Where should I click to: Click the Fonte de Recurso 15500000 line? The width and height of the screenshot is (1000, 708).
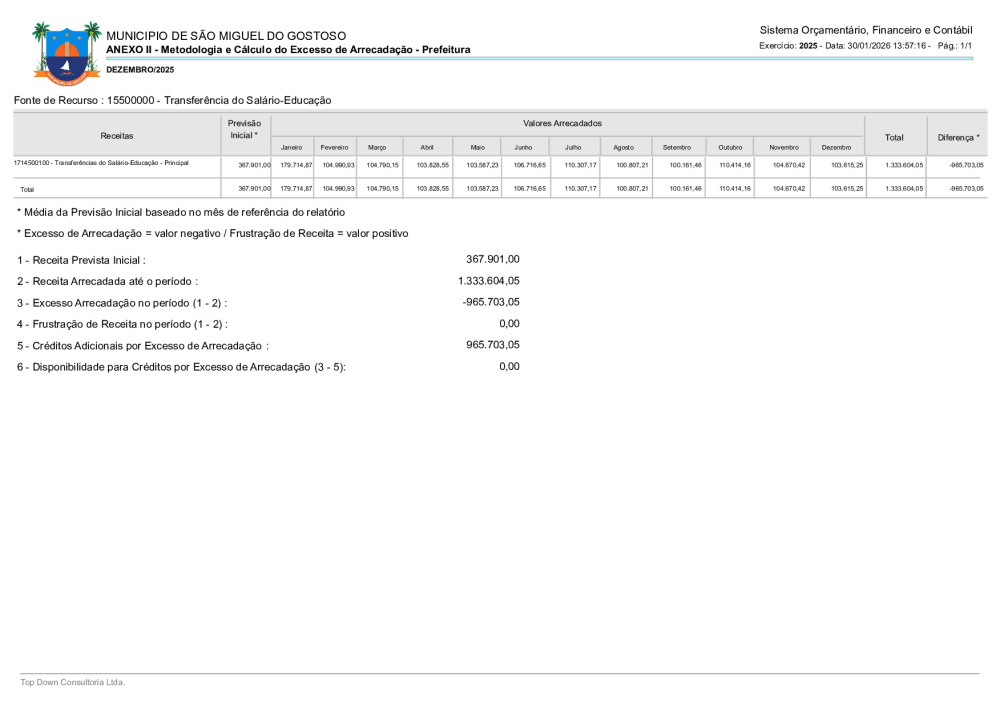[x=172, y=100]
